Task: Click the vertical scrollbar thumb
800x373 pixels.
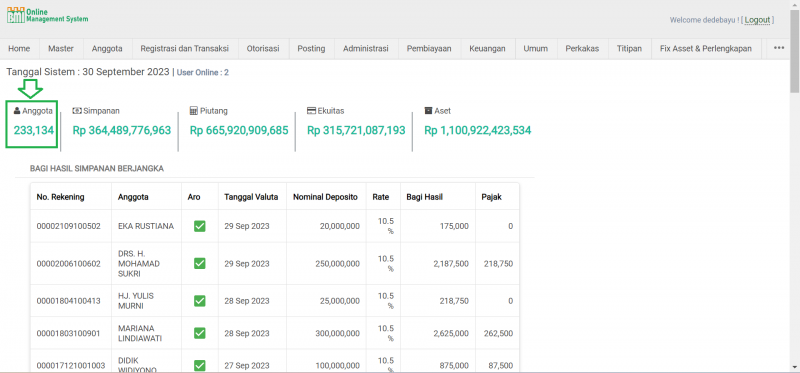Action: [795, 51]
